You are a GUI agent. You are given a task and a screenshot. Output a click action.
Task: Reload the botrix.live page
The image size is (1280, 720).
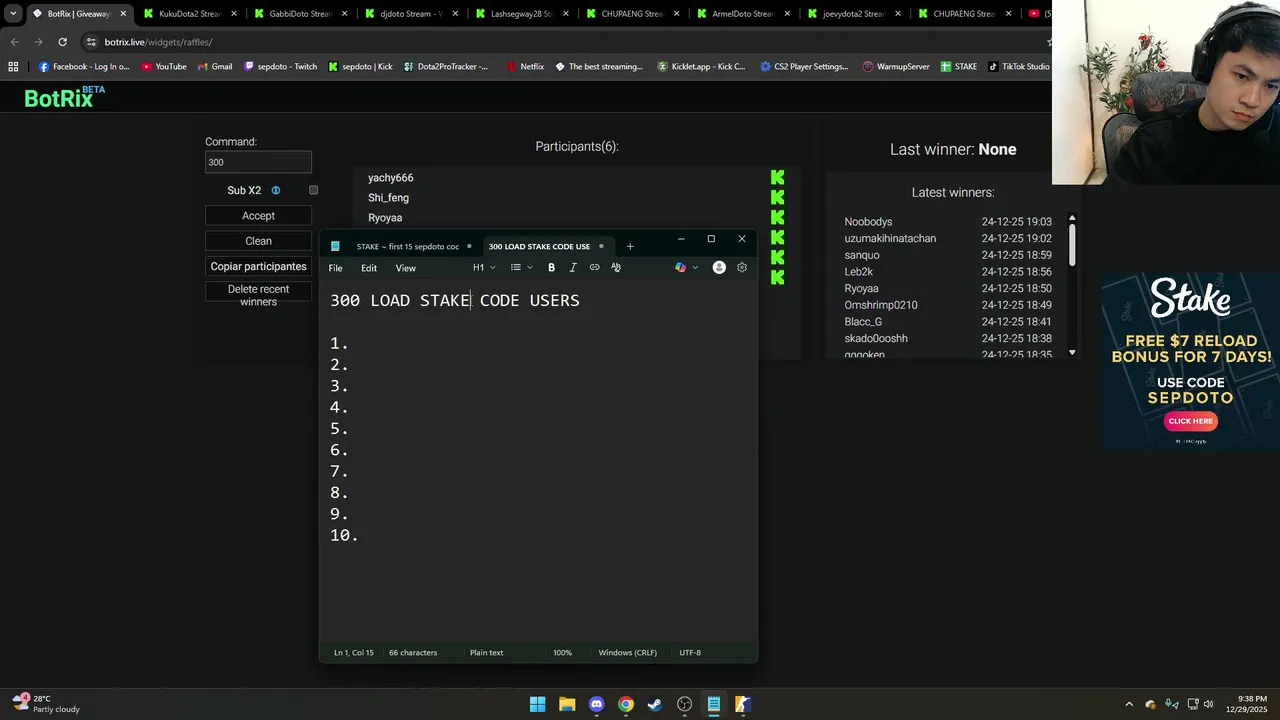pos(62,42)
